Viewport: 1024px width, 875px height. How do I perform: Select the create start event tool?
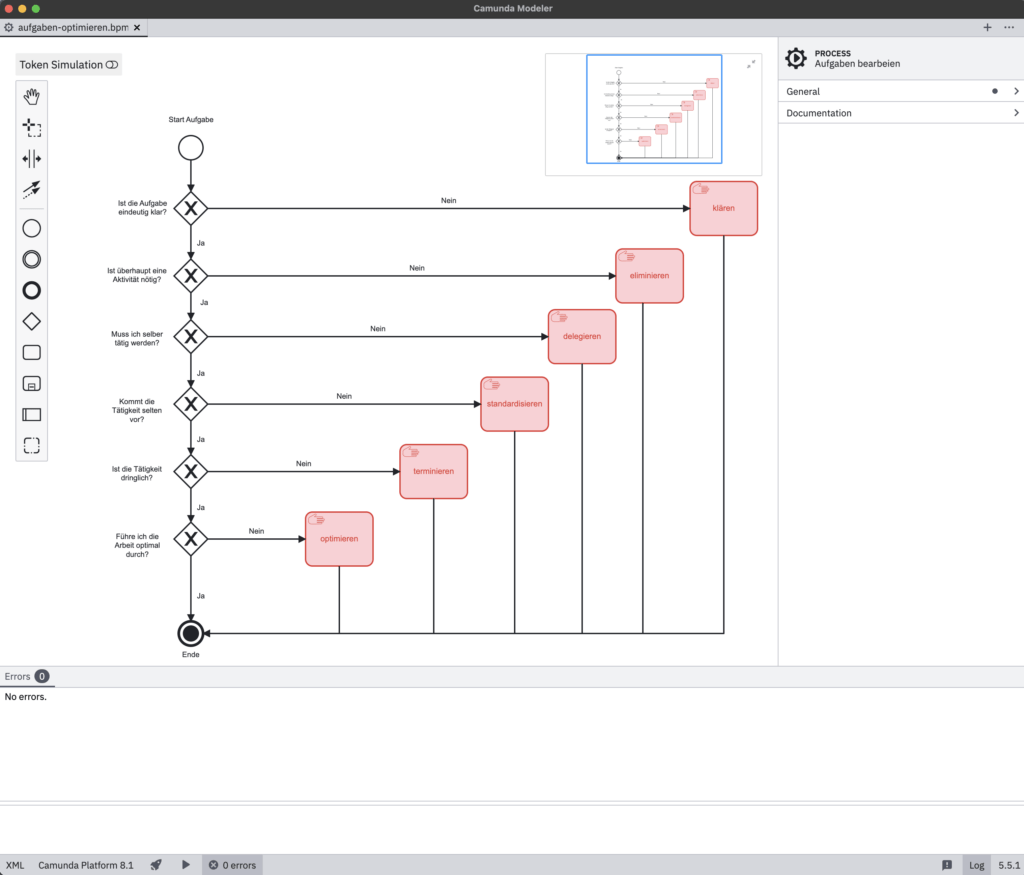pos(31,228)
